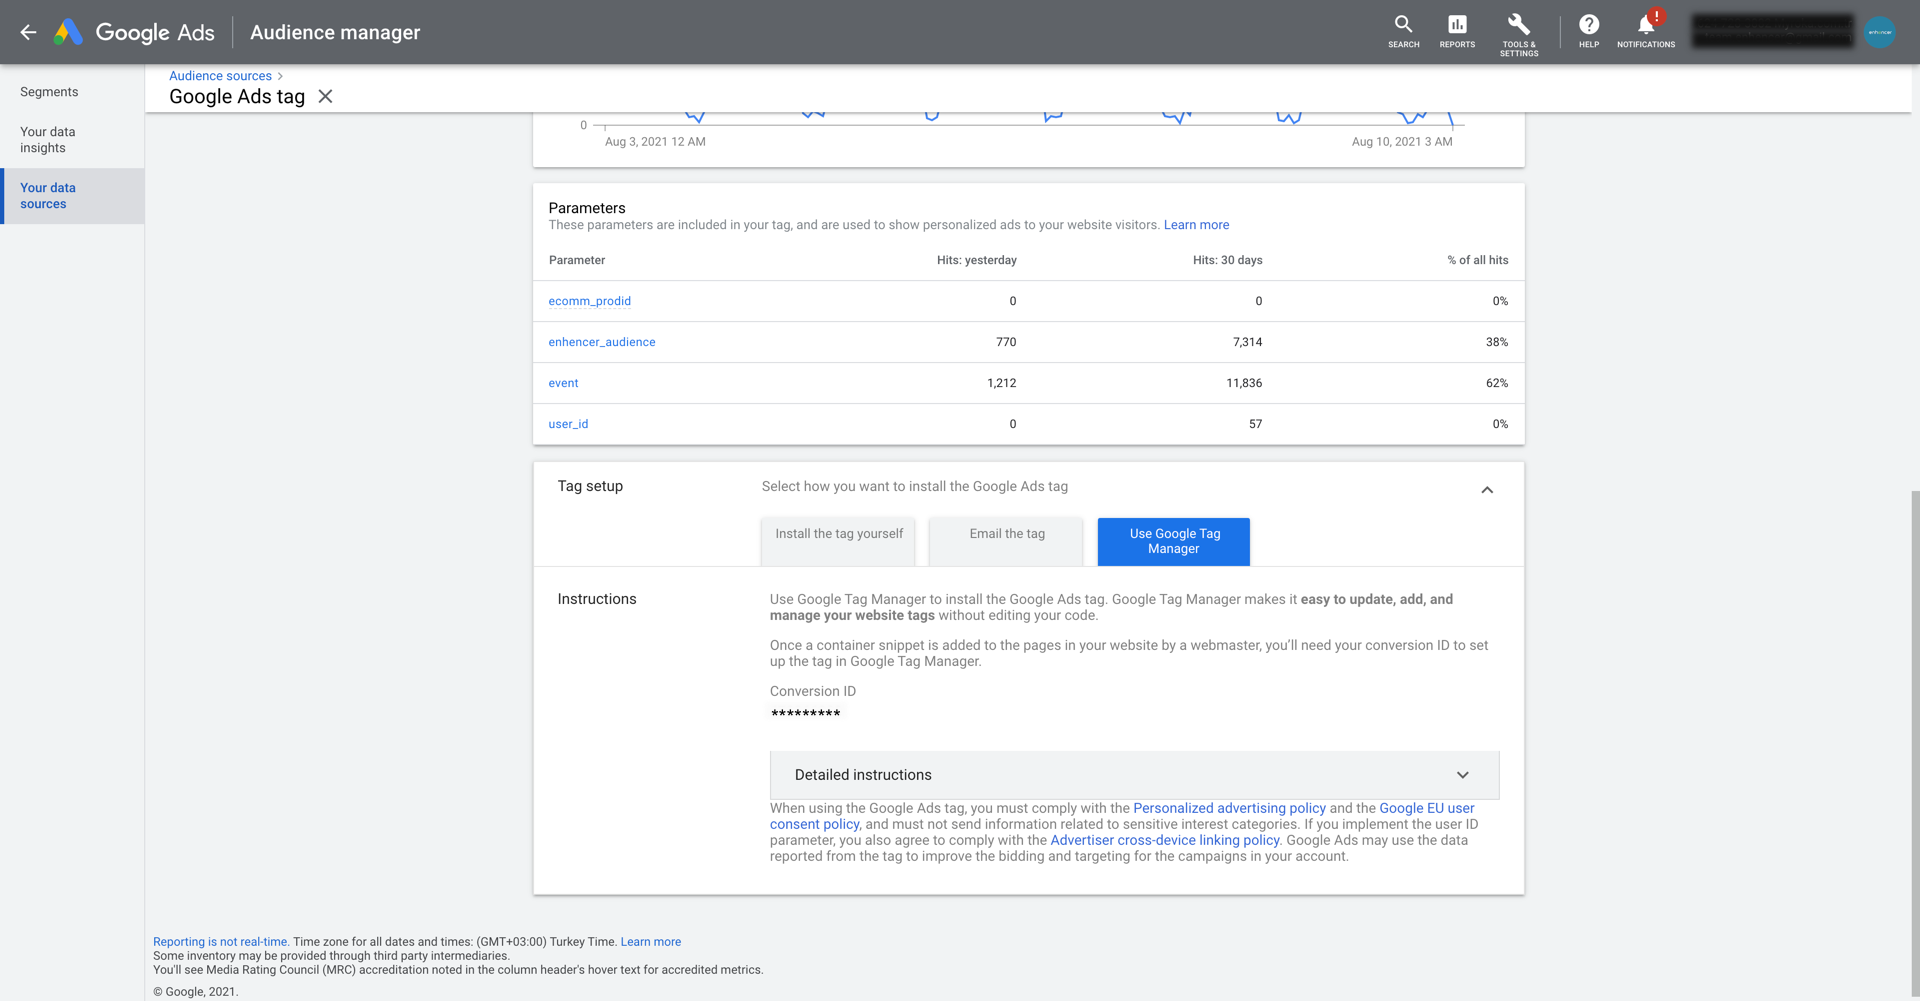Image resolution: width=1920 pixels, height=1001 pixels.
Task: Open Tools & Settings wrench
Action: [x=1518, y=34]
